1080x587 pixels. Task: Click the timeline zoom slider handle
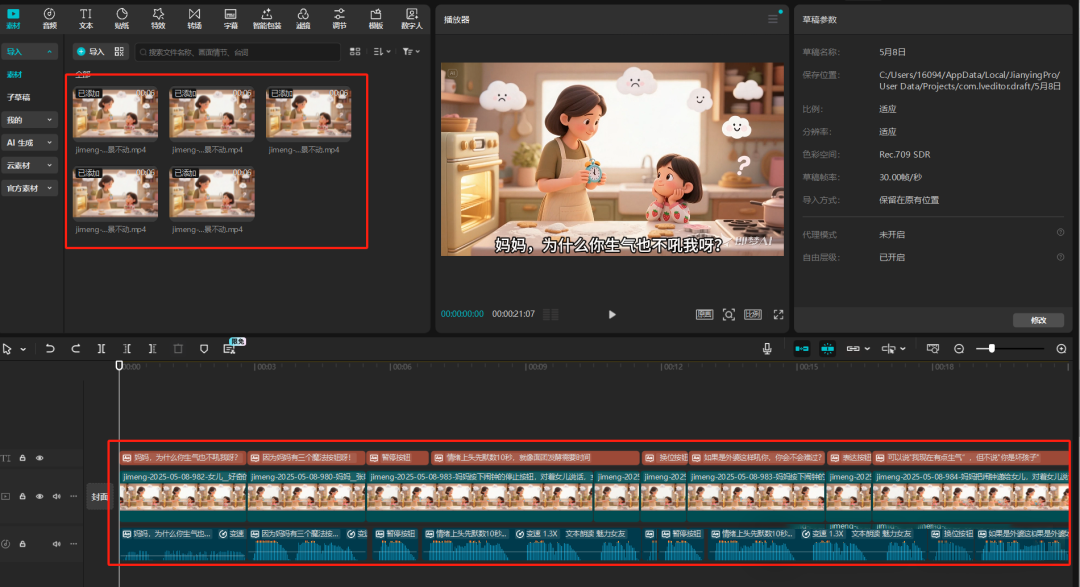click(x=991, y=349)
